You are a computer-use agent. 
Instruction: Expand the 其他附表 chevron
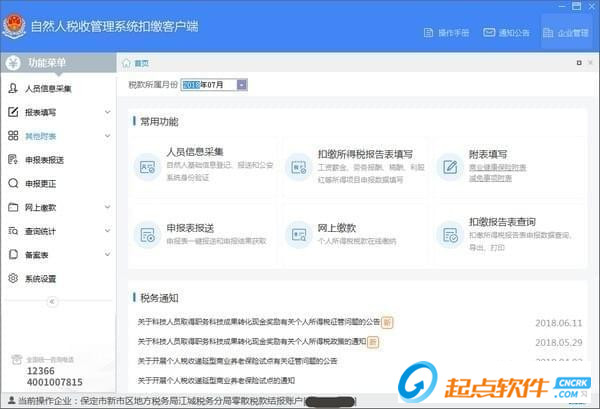click(x=108, y=136)
